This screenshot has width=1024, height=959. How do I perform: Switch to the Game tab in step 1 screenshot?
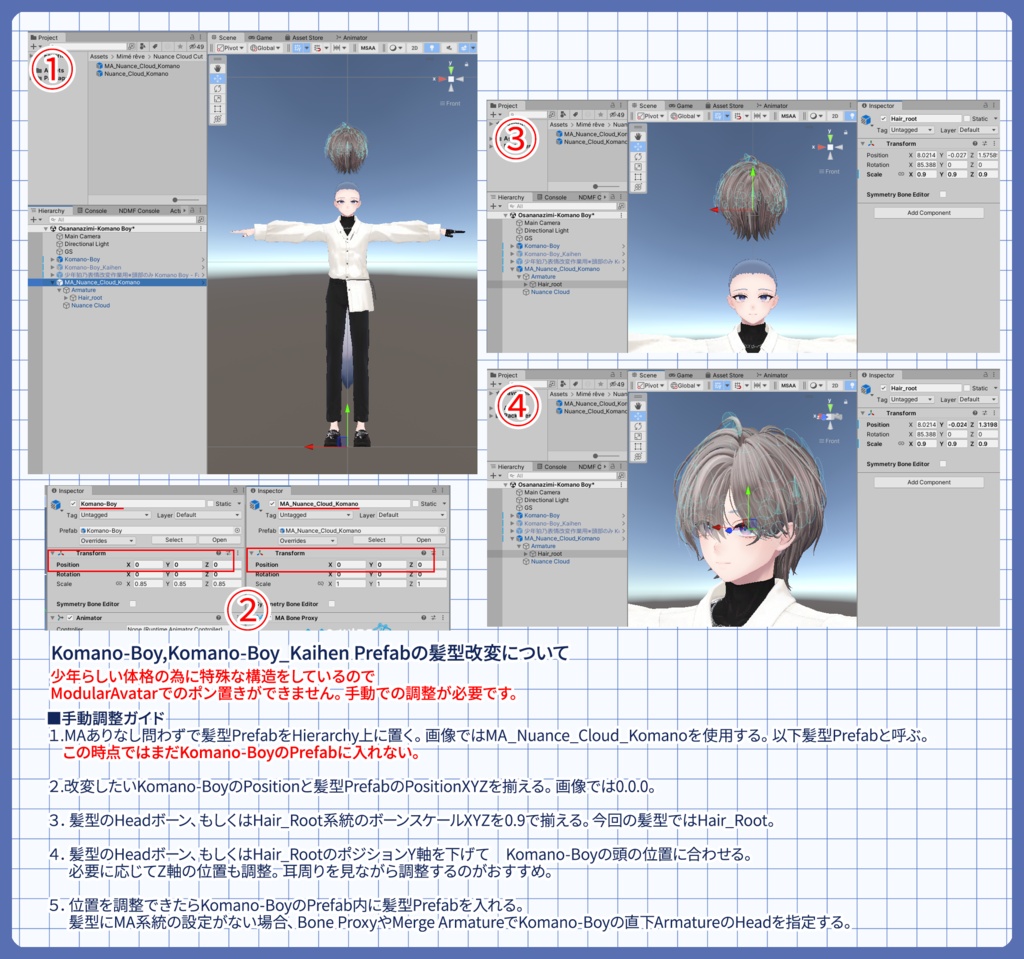(261, 38)
